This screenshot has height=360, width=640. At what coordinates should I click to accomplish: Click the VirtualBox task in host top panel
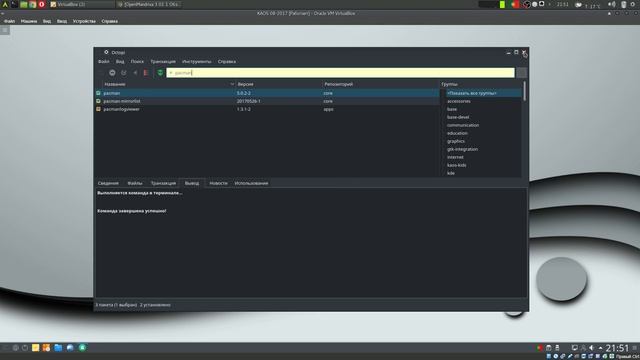click(82, 4)
